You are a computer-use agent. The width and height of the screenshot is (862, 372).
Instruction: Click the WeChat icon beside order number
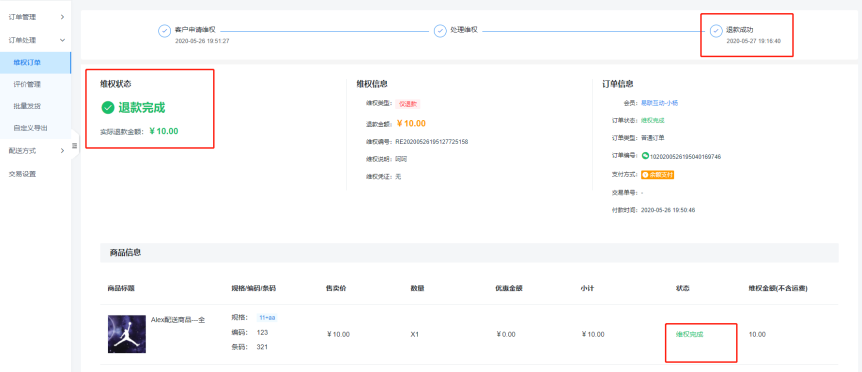click(645, 156)
